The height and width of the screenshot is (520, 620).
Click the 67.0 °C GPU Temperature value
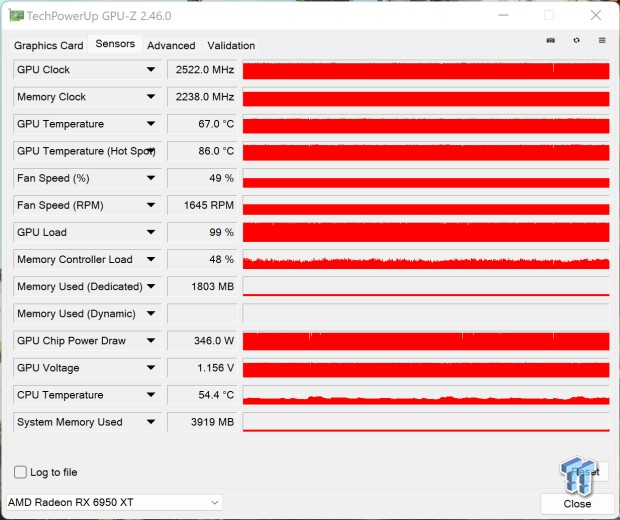tap(202, 124)
